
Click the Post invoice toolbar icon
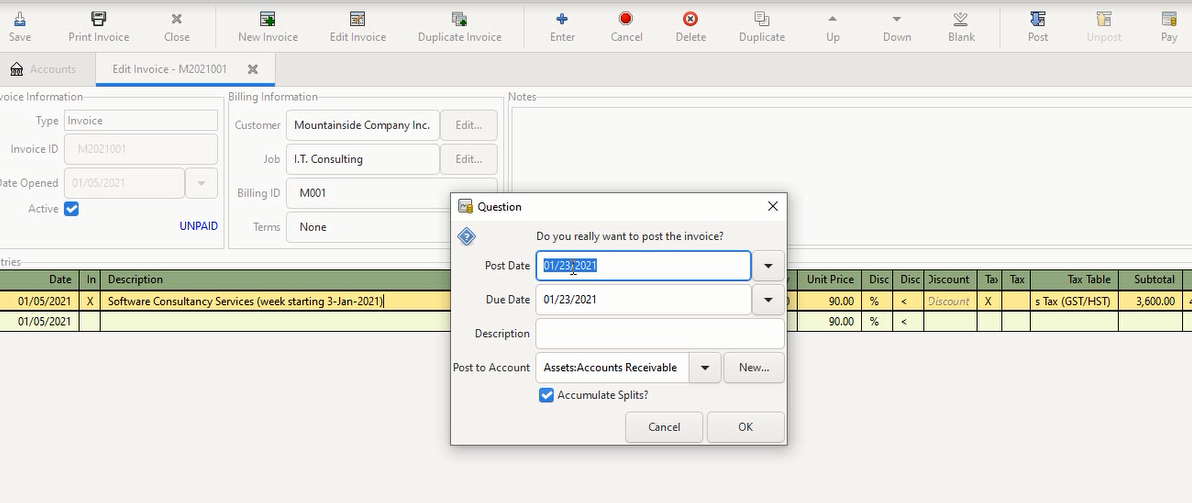pos(1037,19)
